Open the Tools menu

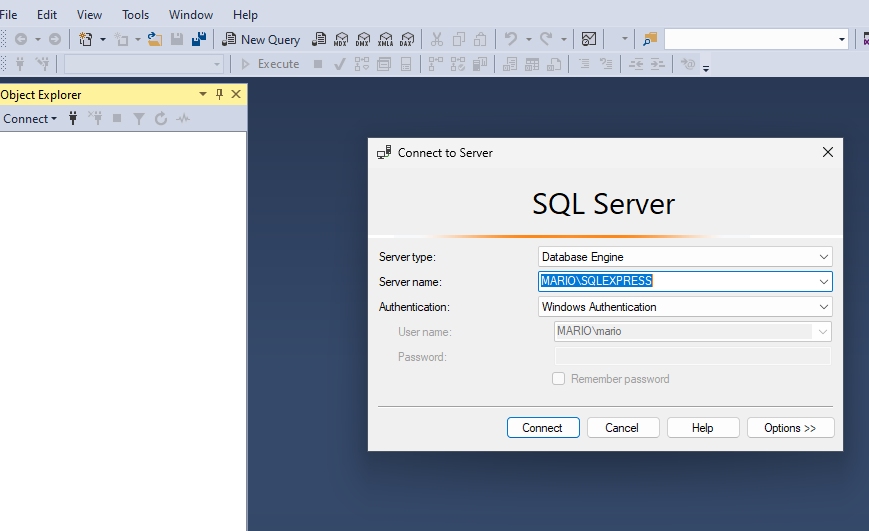click(x=135, y=15)
